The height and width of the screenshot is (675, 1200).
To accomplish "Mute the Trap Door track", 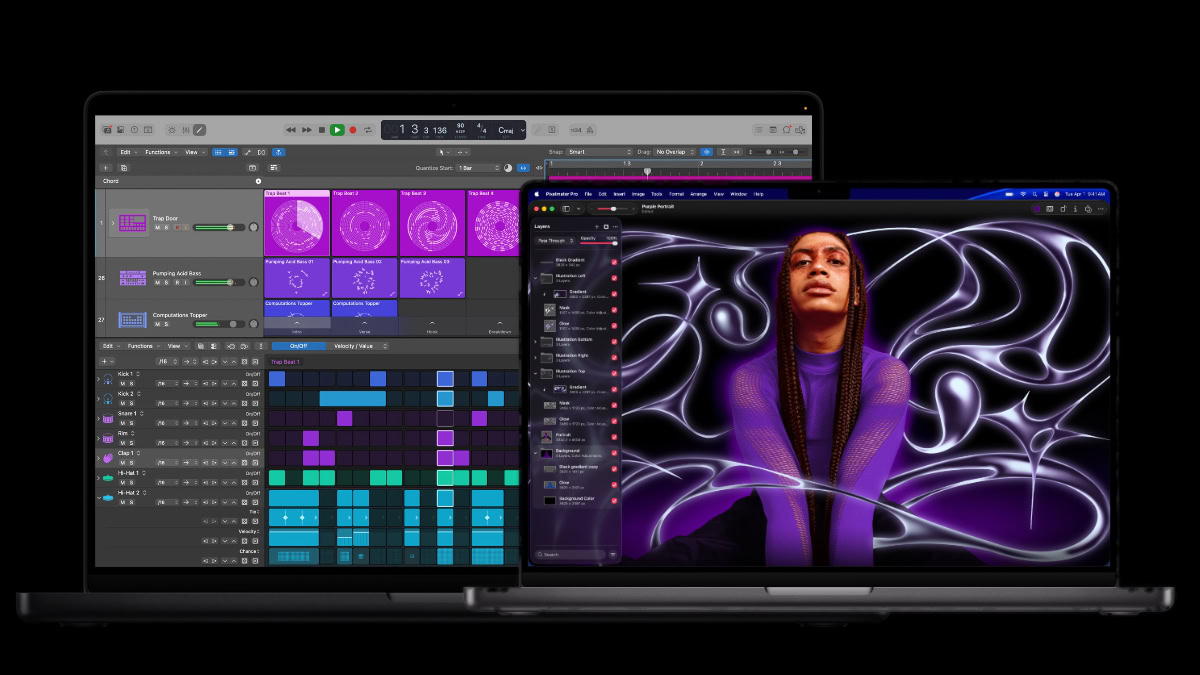I will 157,227.
